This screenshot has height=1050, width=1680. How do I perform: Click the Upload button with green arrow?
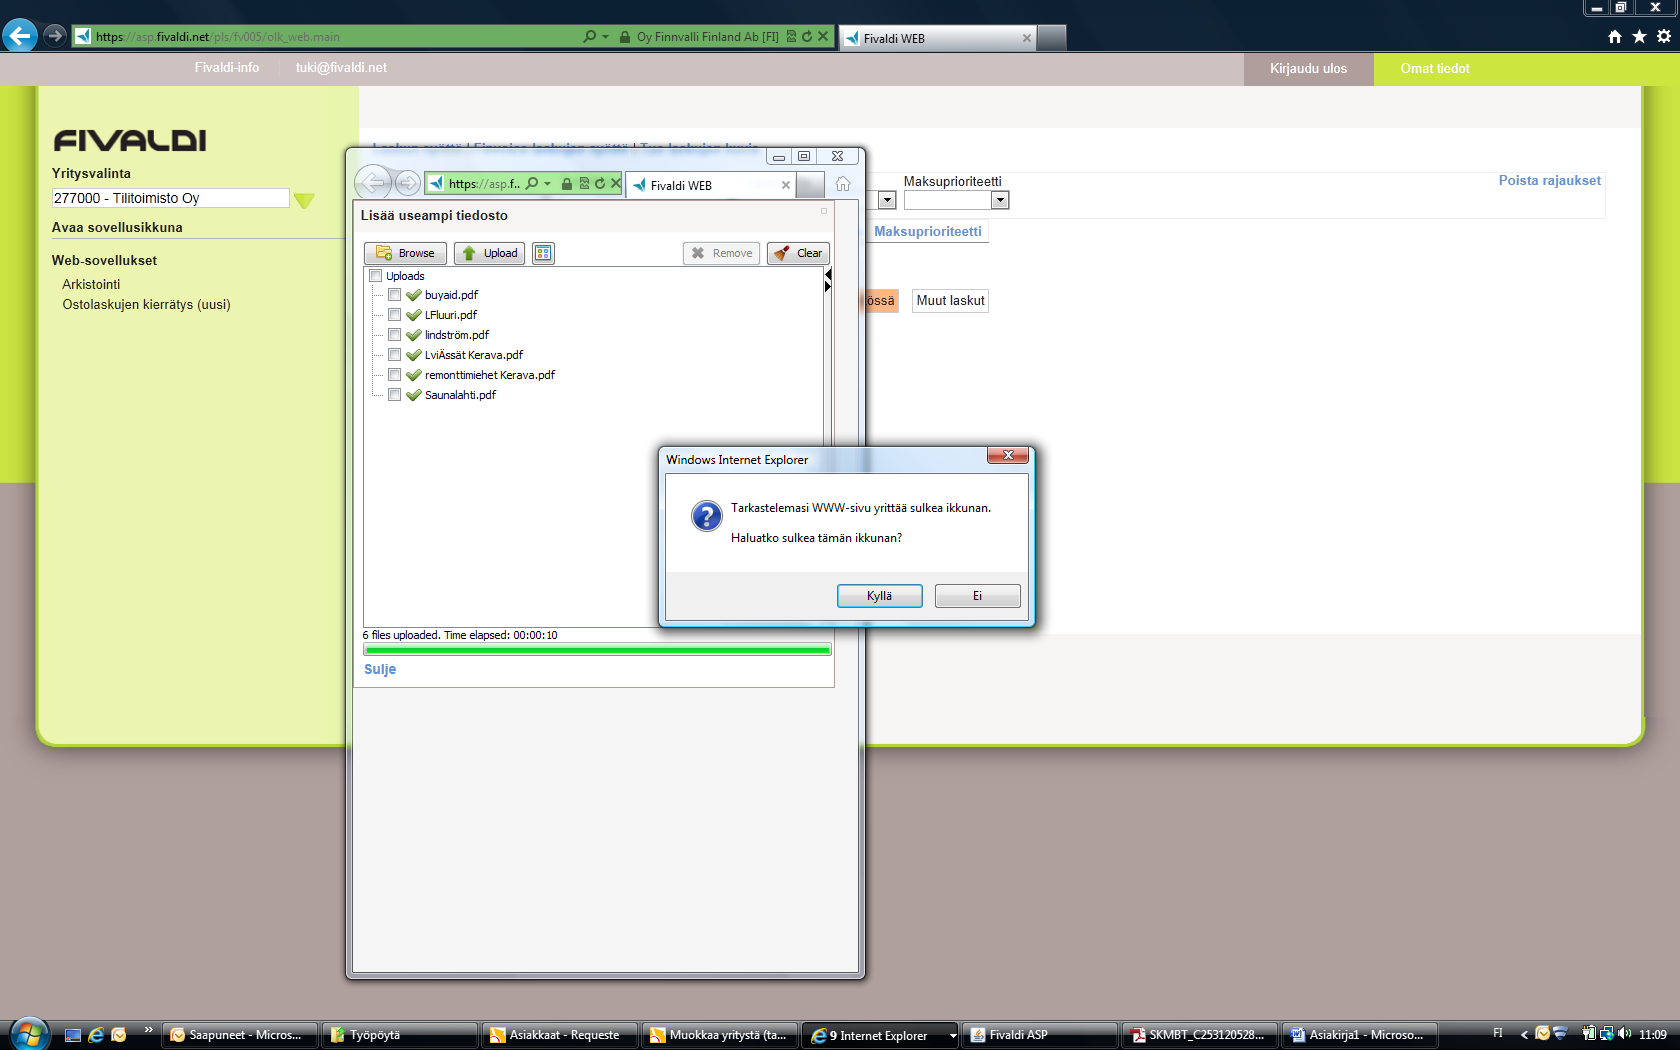tap(489, 253)
